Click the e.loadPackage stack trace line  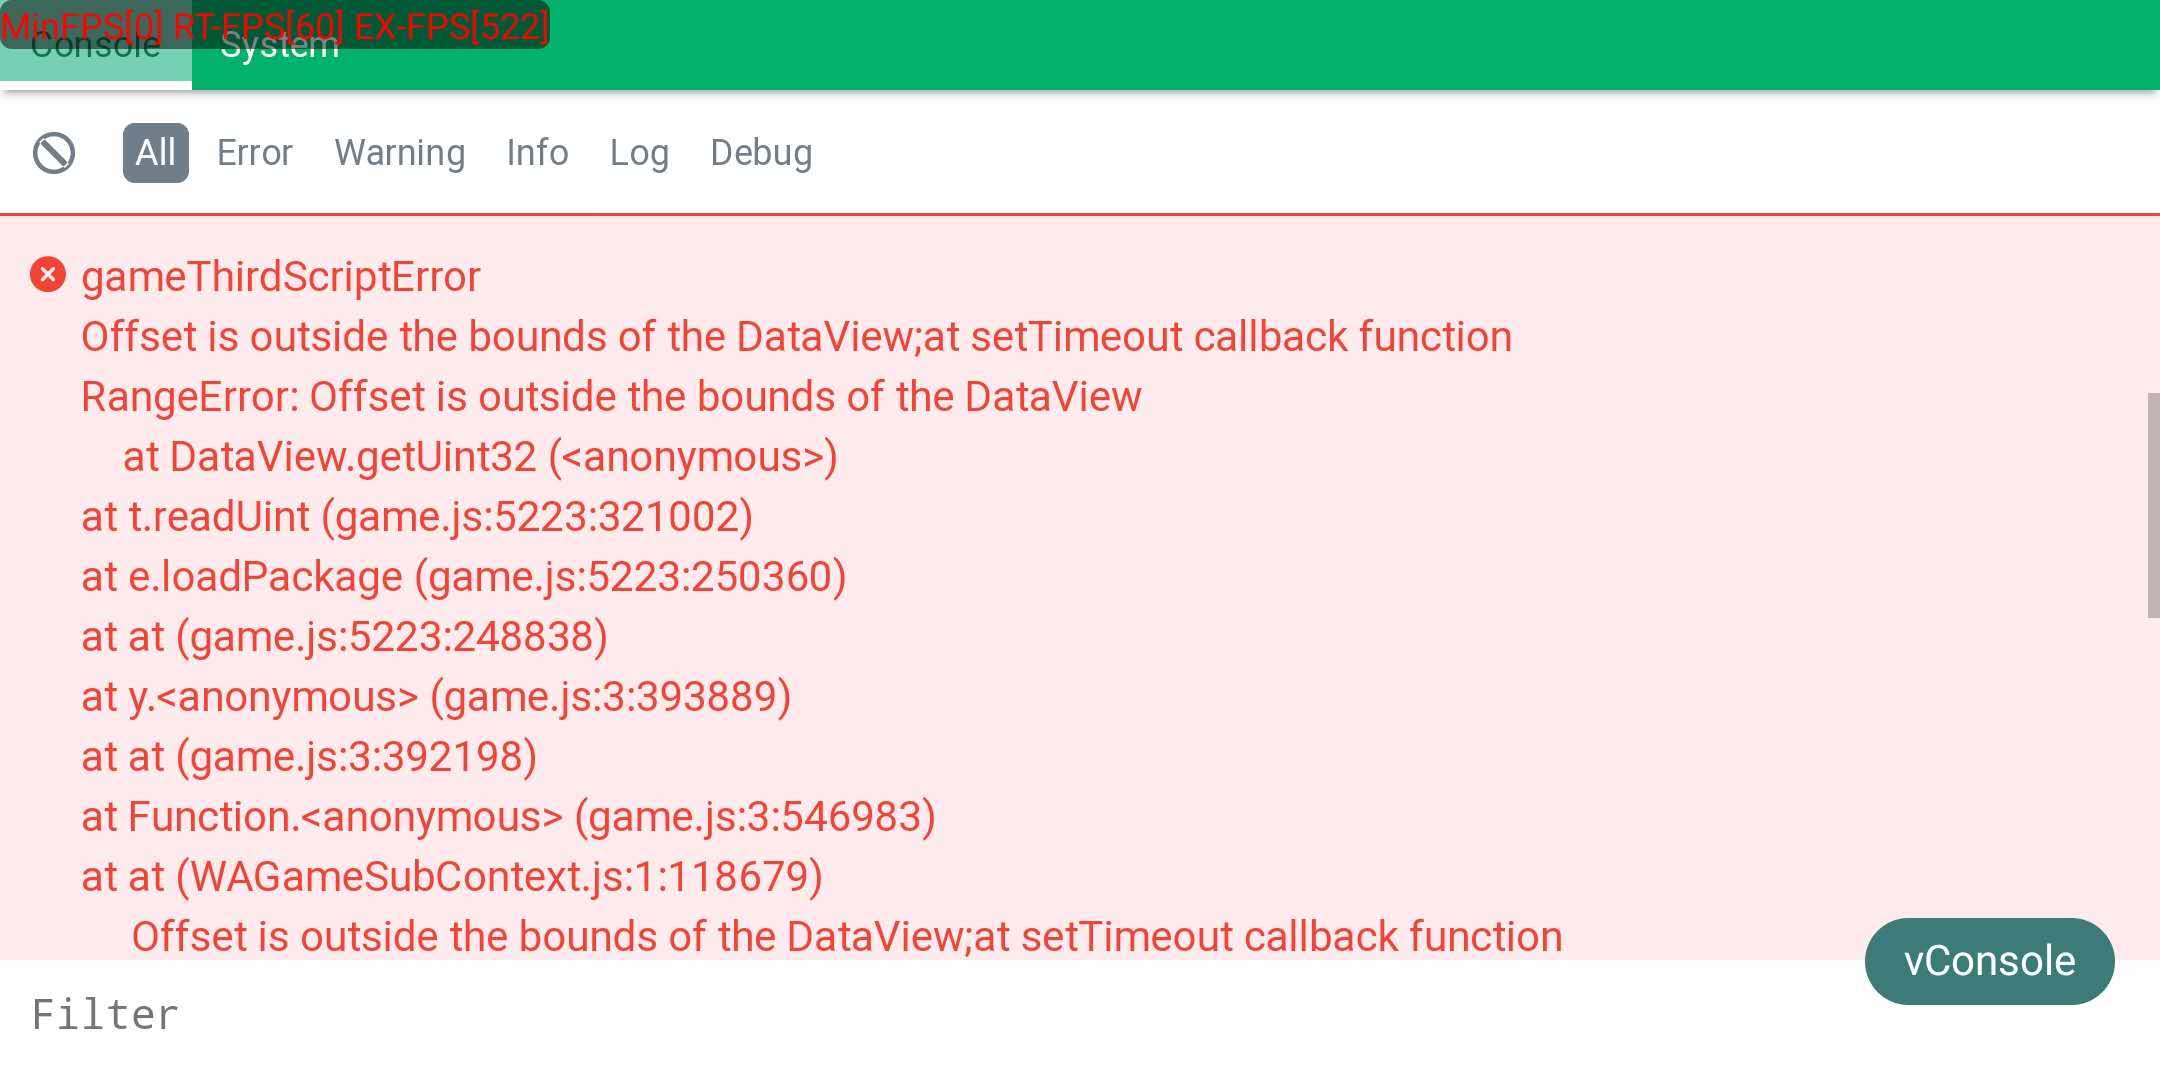click(x=463, y=577)
